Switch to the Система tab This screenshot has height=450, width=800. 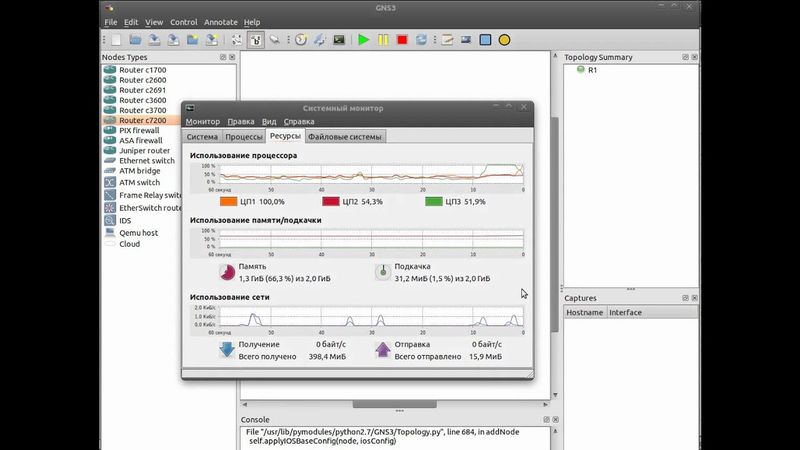pyautogui.click(x=202, y=137)
